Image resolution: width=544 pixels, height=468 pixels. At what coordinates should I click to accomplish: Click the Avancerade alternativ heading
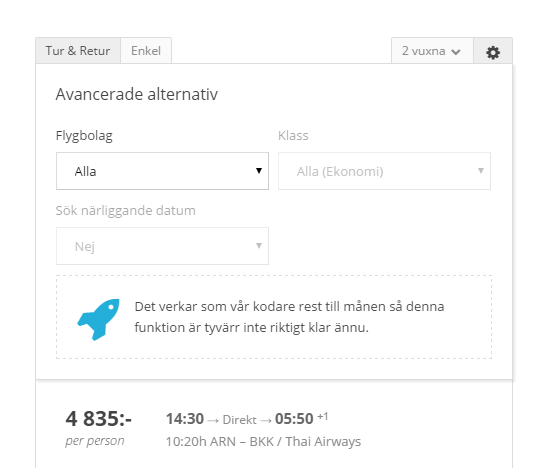pos(137,94)
